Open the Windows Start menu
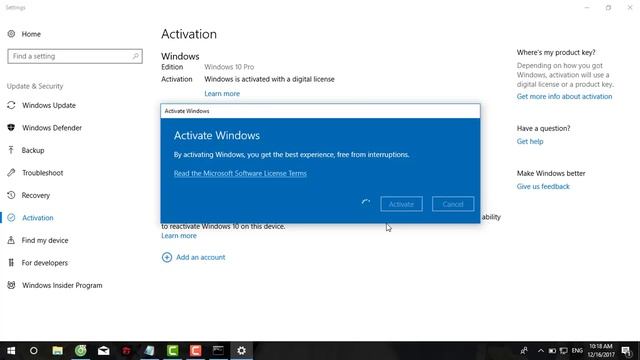This screenshot has height=360, width=640. pos(11,351)
